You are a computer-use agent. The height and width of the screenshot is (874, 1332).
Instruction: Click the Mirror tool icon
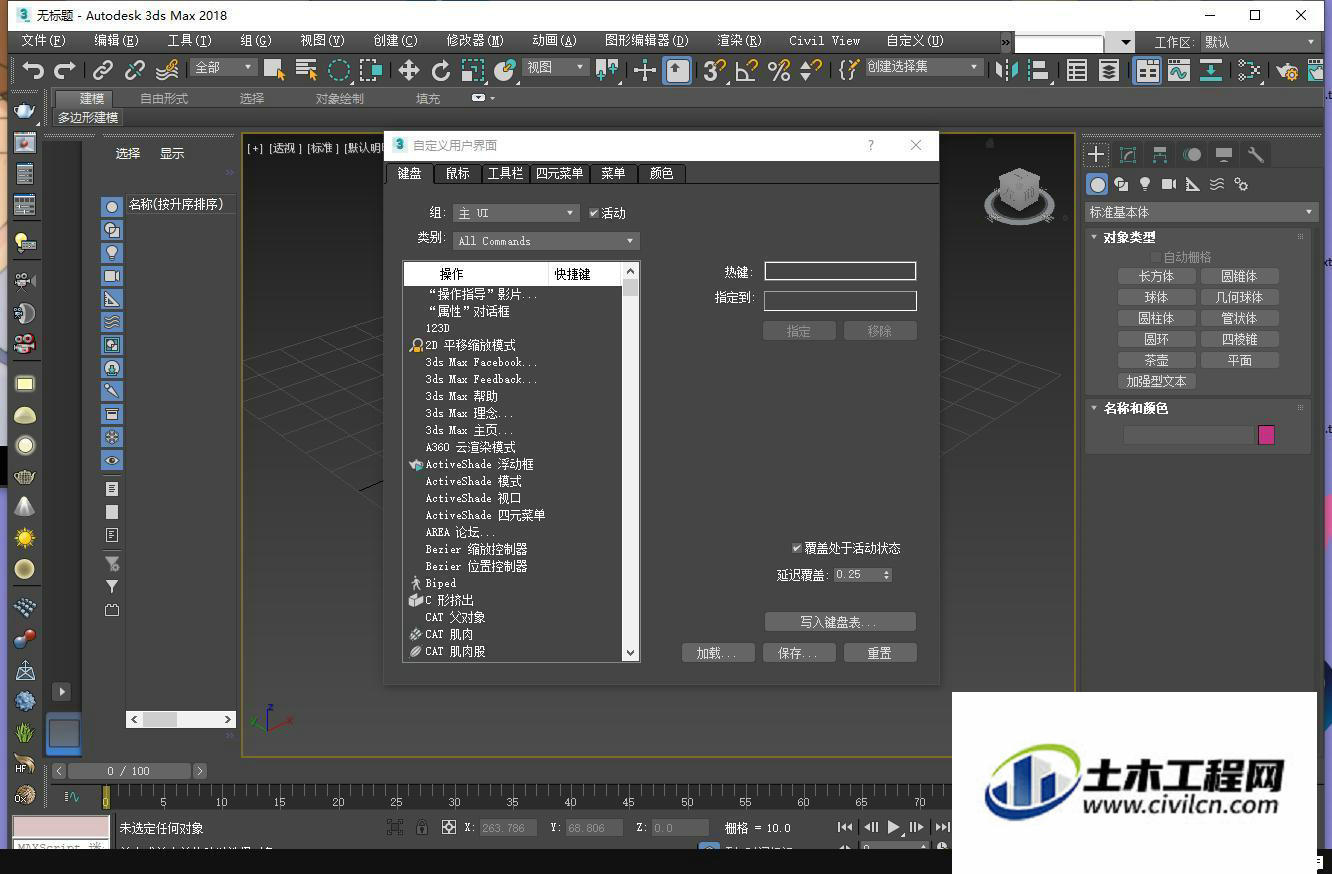[1008, 70]
